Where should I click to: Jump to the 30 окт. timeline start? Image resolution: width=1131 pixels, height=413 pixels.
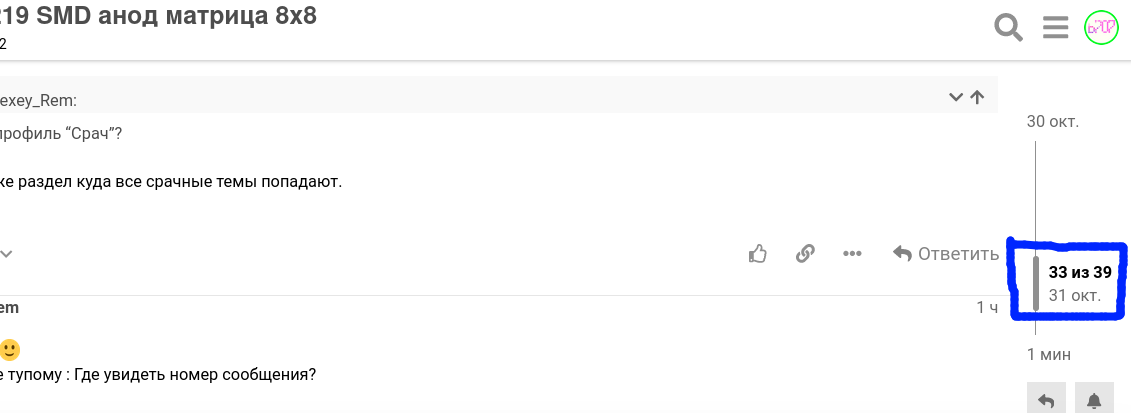coord(1053,121)
